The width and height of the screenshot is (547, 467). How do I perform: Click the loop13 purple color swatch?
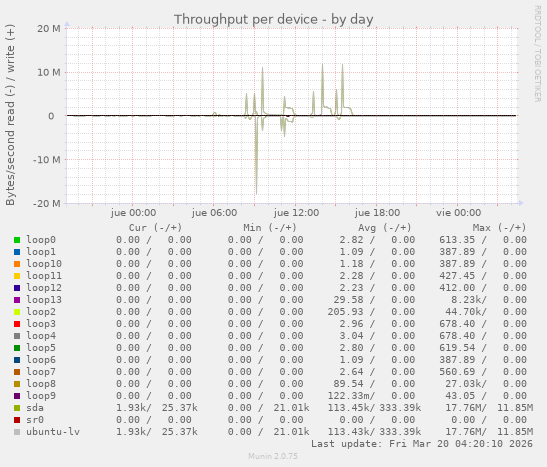17,300
